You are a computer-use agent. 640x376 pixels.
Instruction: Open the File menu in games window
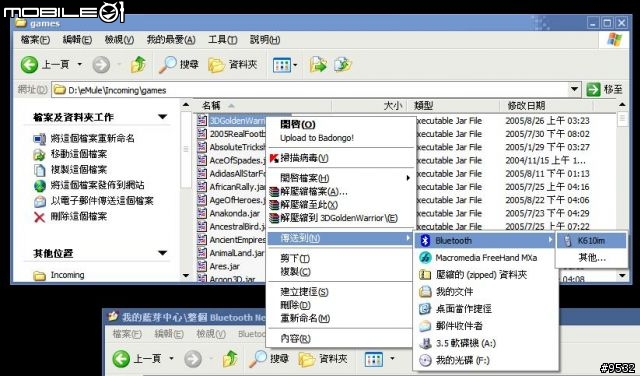pos(35,40)
